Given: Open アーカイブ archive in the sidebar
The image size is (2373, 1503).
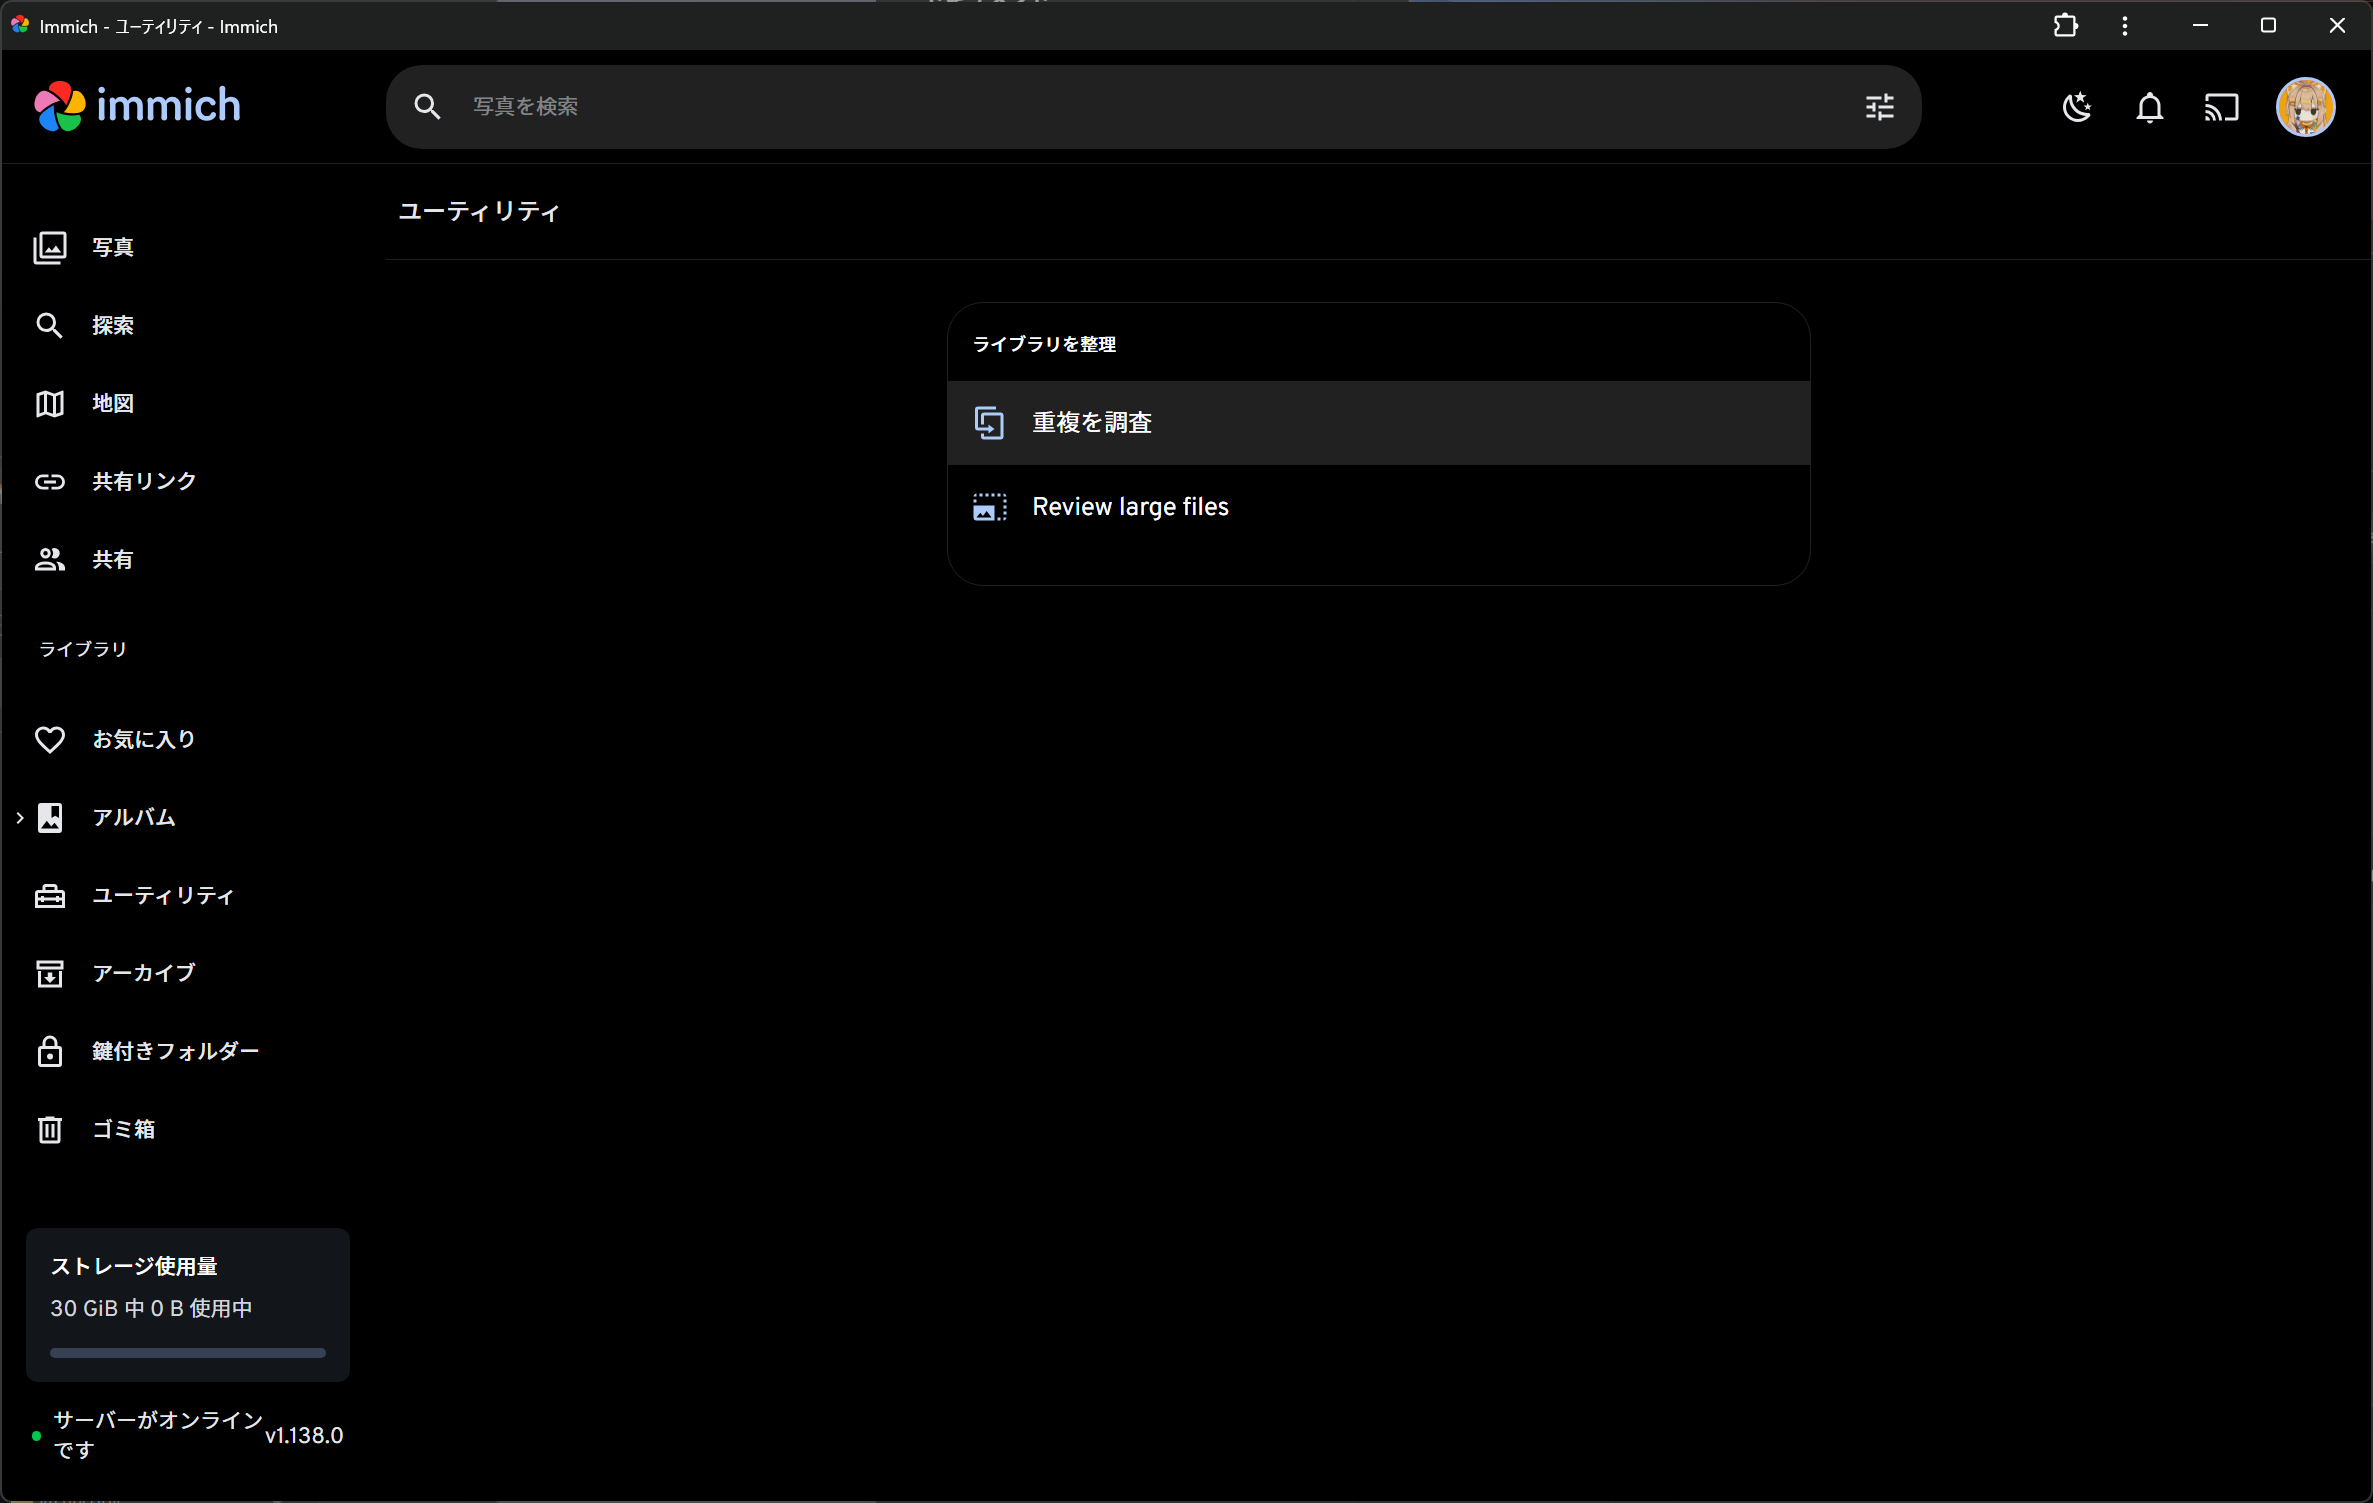Looking at the screenshot, I should (143, 973).
